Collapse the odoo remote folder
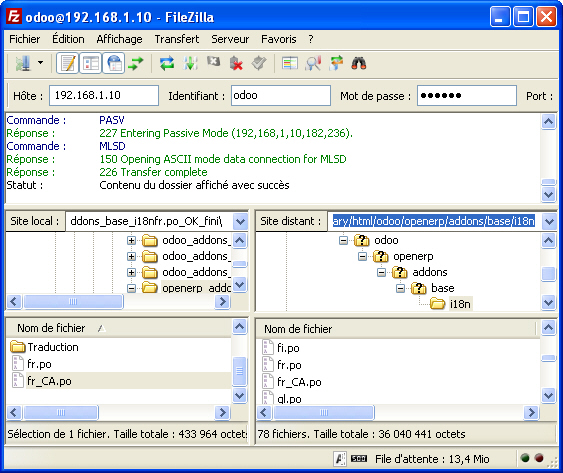 tap(344, 240)
